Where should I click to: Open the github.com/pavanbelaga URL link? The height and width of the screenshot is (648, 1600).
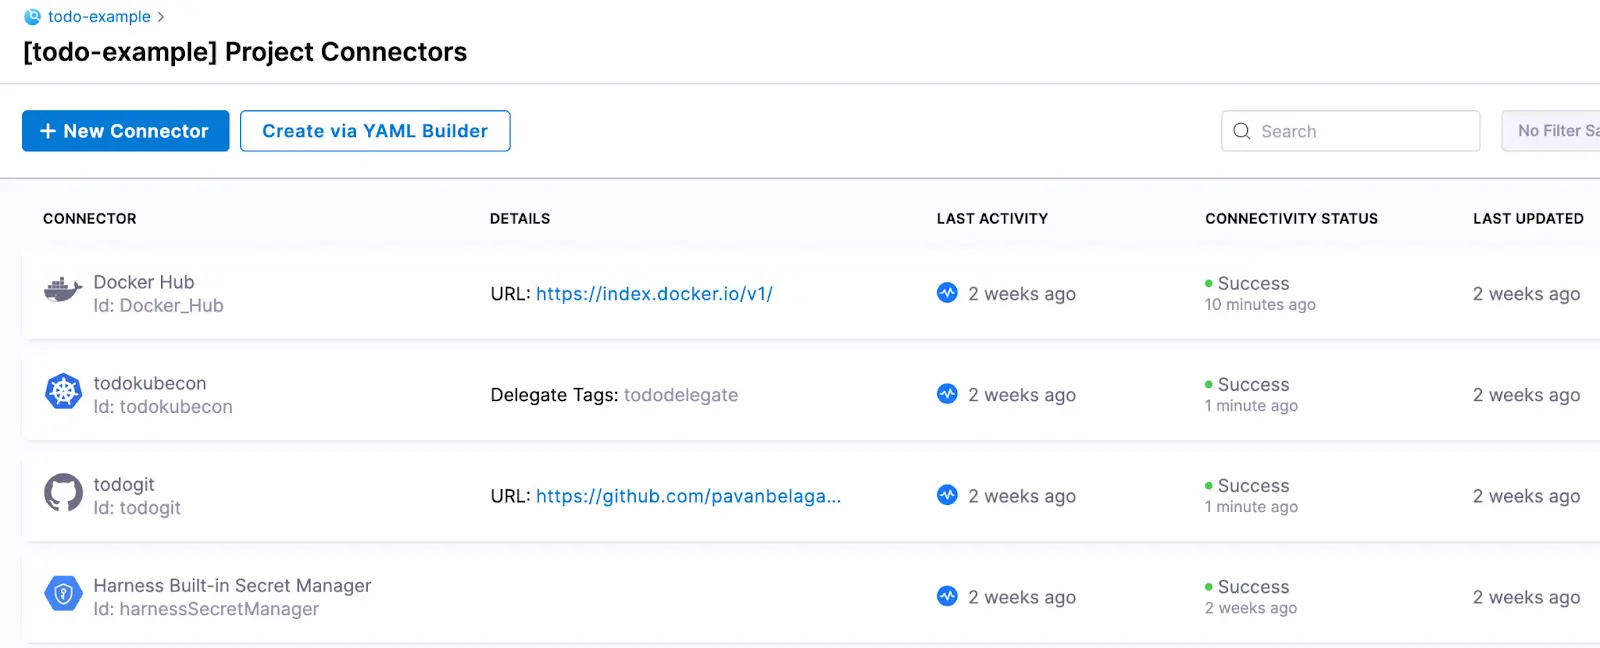688,496
